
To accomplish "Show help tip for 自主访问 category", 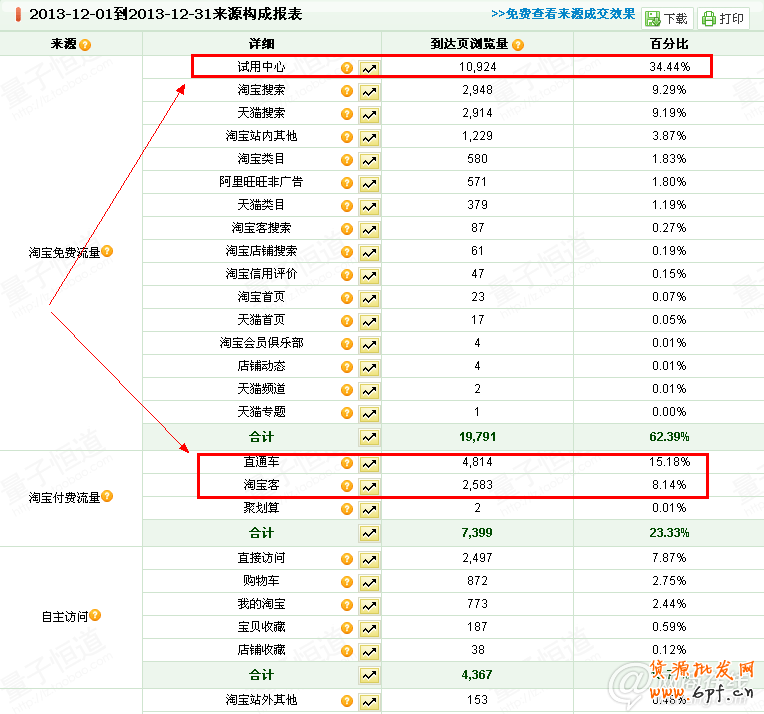I will pyautogui.click(x=95, y=615).
